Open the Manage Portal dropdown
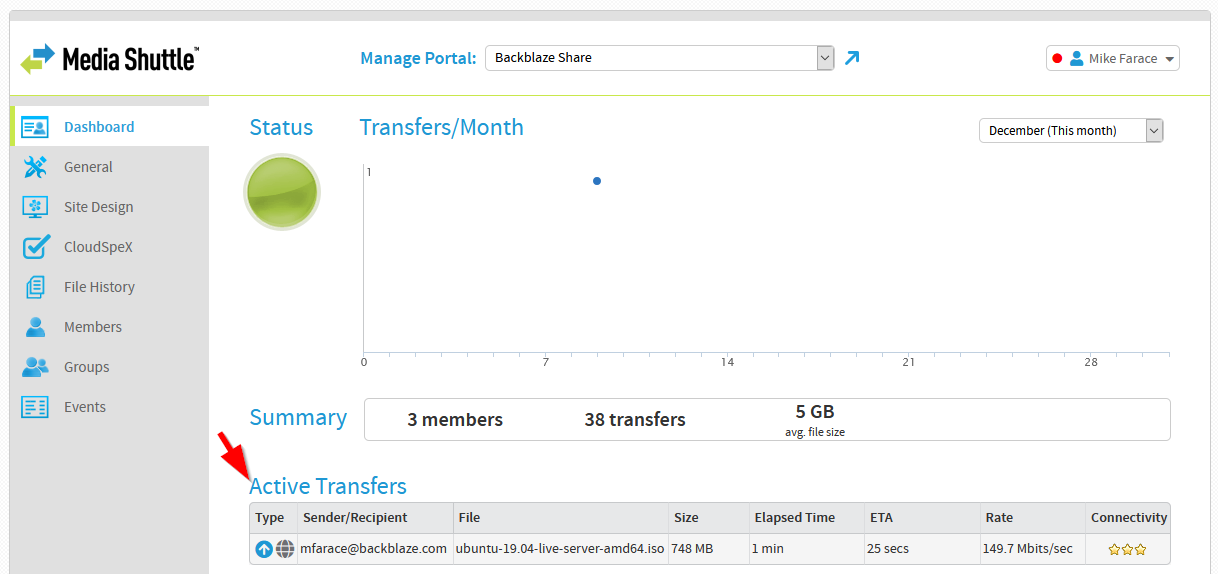The image size is (1218, 574). pyautogui.click(x=659, y=58)
